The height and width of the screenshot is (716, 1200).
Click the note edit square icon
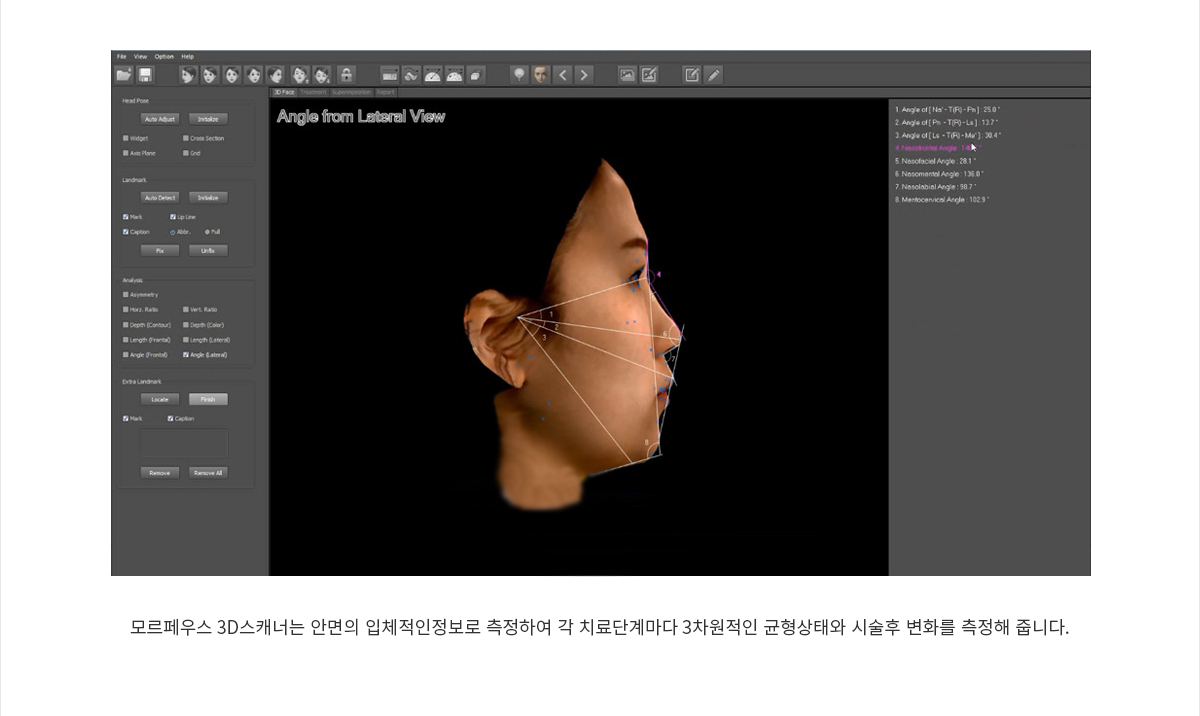[x=692, y=74]
